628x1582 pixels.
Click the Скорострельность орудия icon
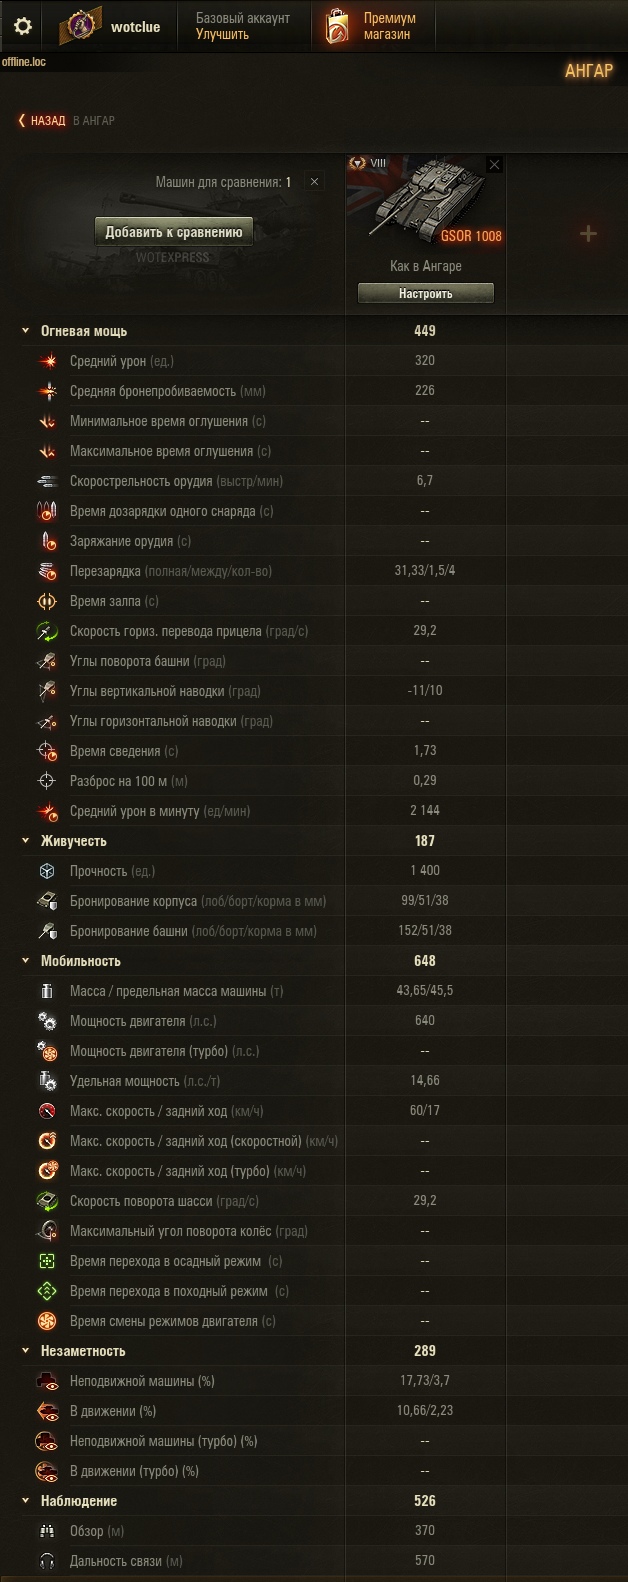coord(47,481)
